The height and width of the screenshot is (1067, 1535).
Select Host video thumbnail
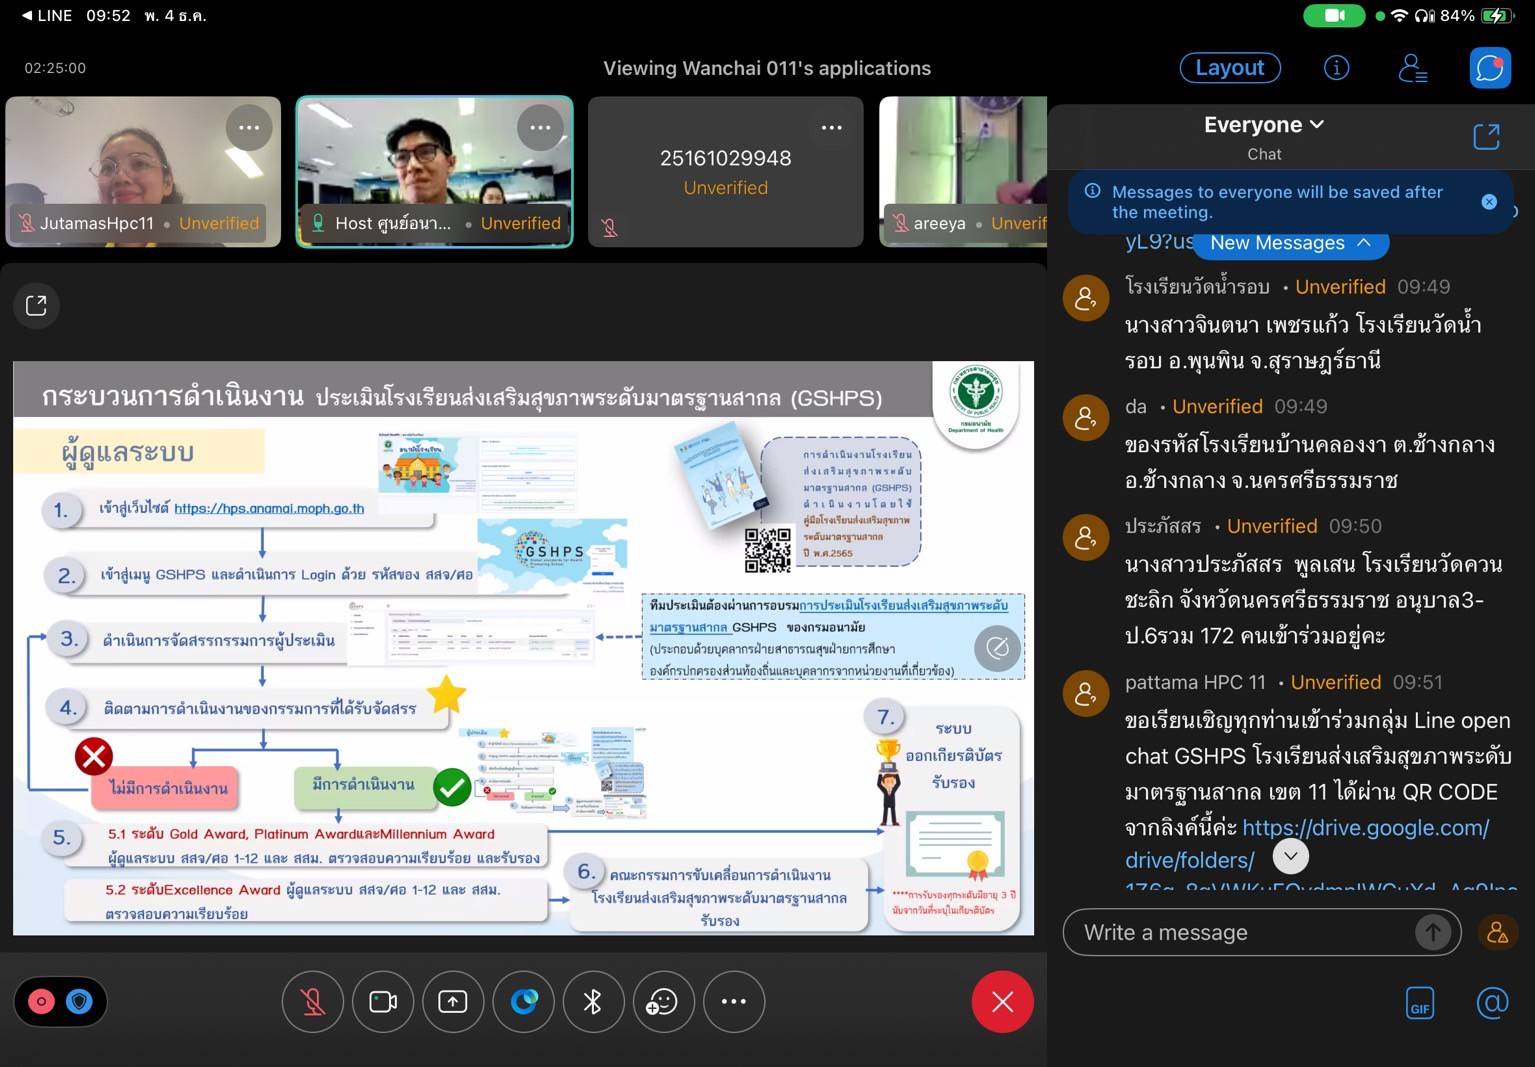(x=435, y=171)
